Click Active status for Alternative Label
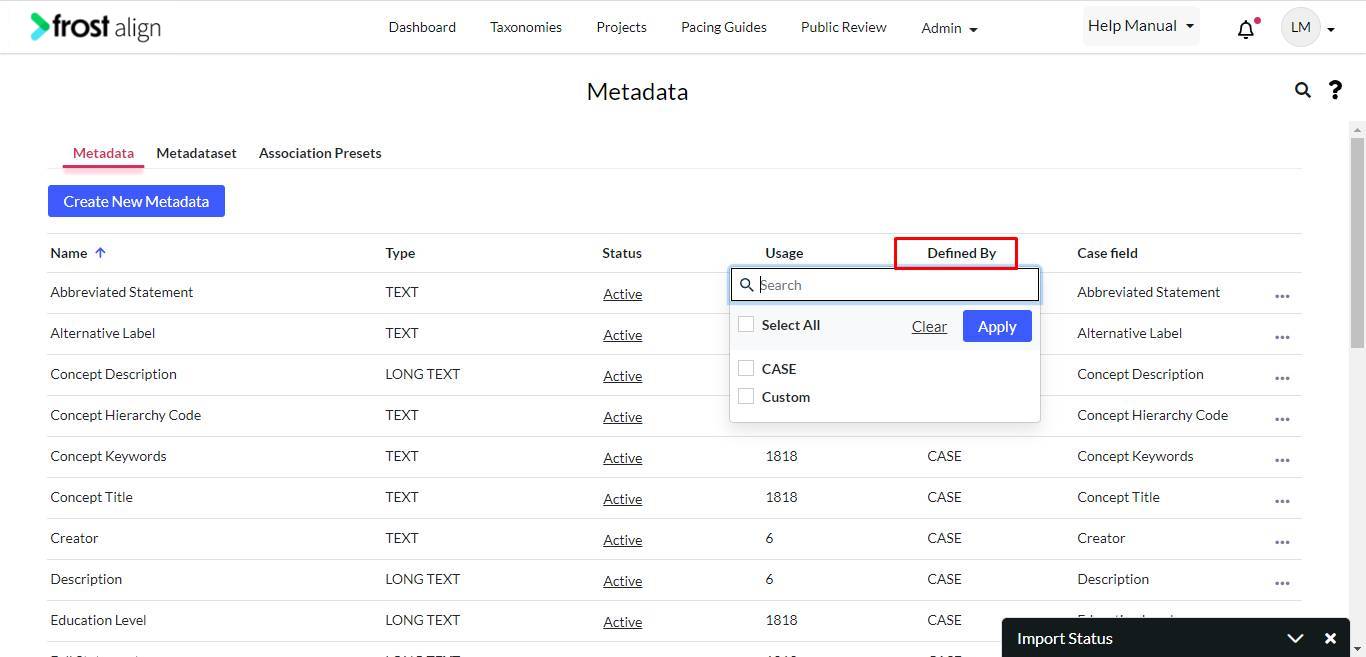 pyautogui.click(x=622, y=335)
